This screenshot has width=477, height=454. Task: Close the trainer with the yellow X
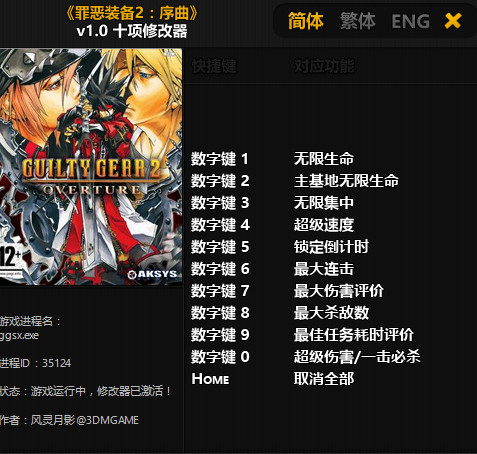pos(453,21)
